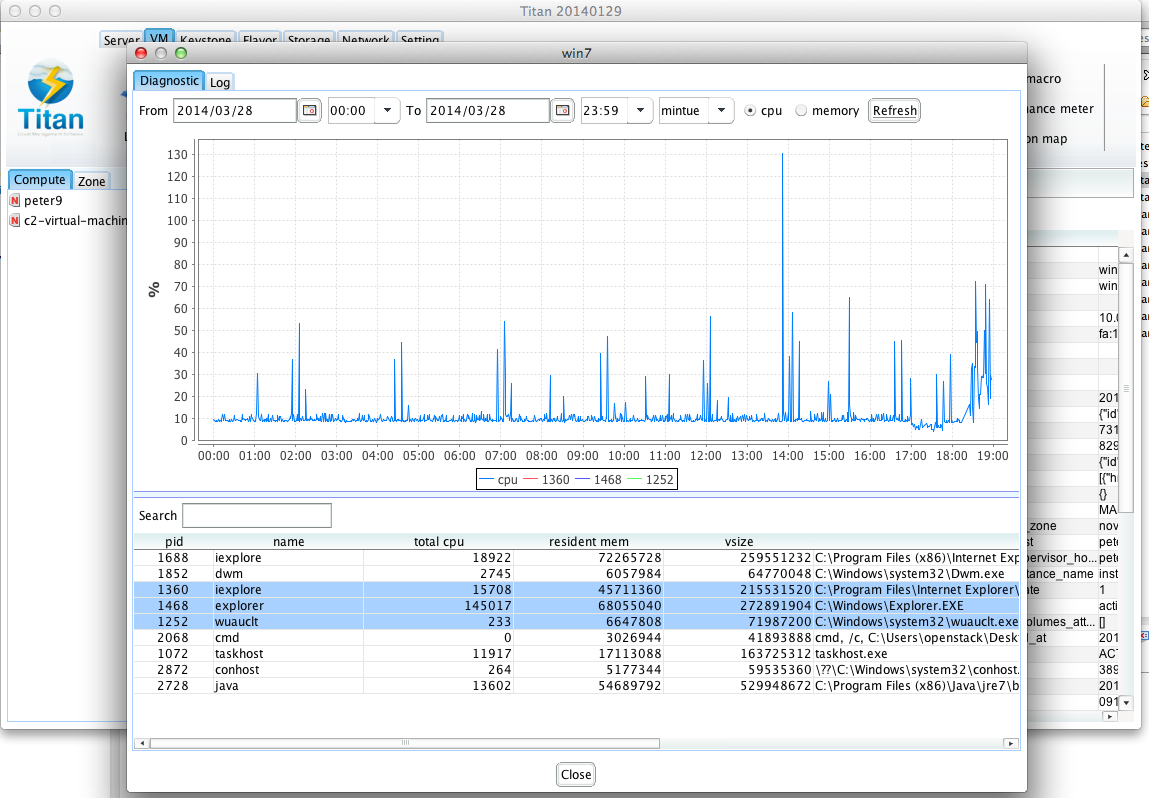
Task: Click the right arrow of the table's horizontal scrollbar
Action: point(1011,743)
